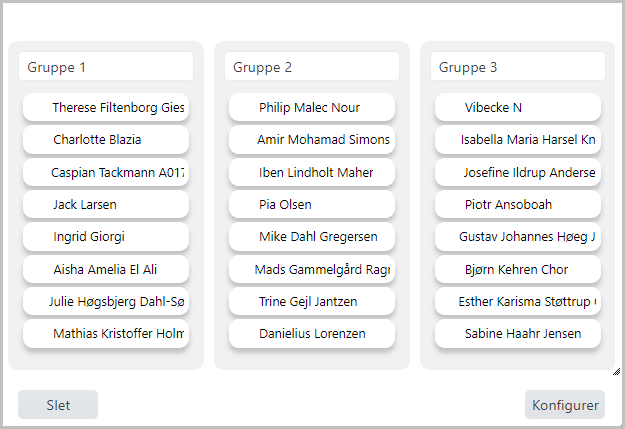Screen dimensions: 625x429
Task: Click the Philip Malec Nour card
Action: 312,108
